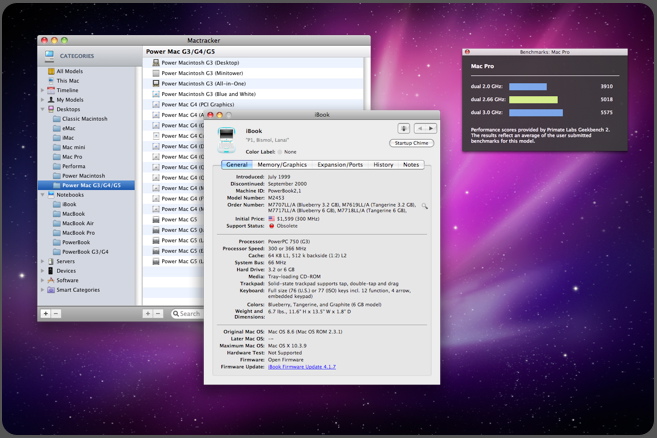657x438 pixels.
Task: Collapse the Notebooks disclosure triangle
Action: click(x=42, y=195)
